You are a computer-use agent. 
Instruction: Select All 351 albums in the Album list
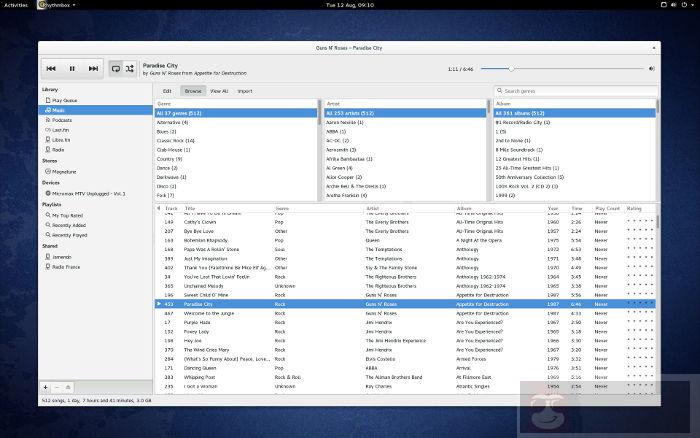[x=575, y=113]
